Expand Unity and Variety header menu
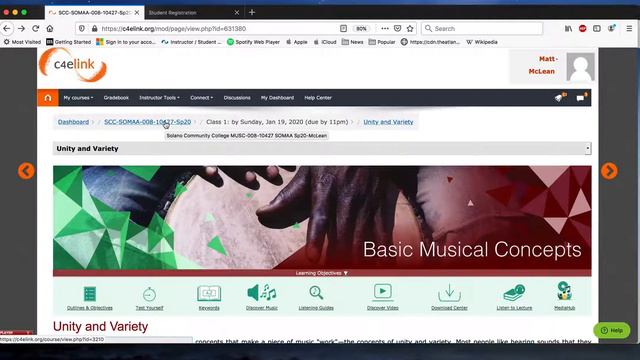Viewport: 640px width, 360px height. pos(588,149)
